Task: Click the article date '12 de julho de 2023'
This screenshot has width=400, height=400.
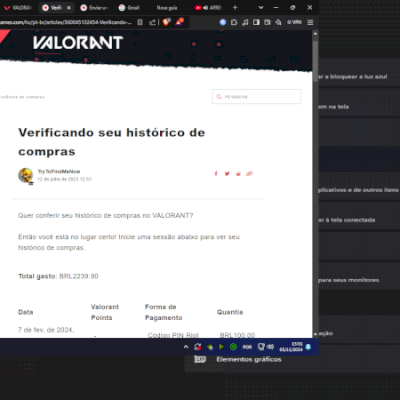Action: pyautogui.click(x=64, y=179)
